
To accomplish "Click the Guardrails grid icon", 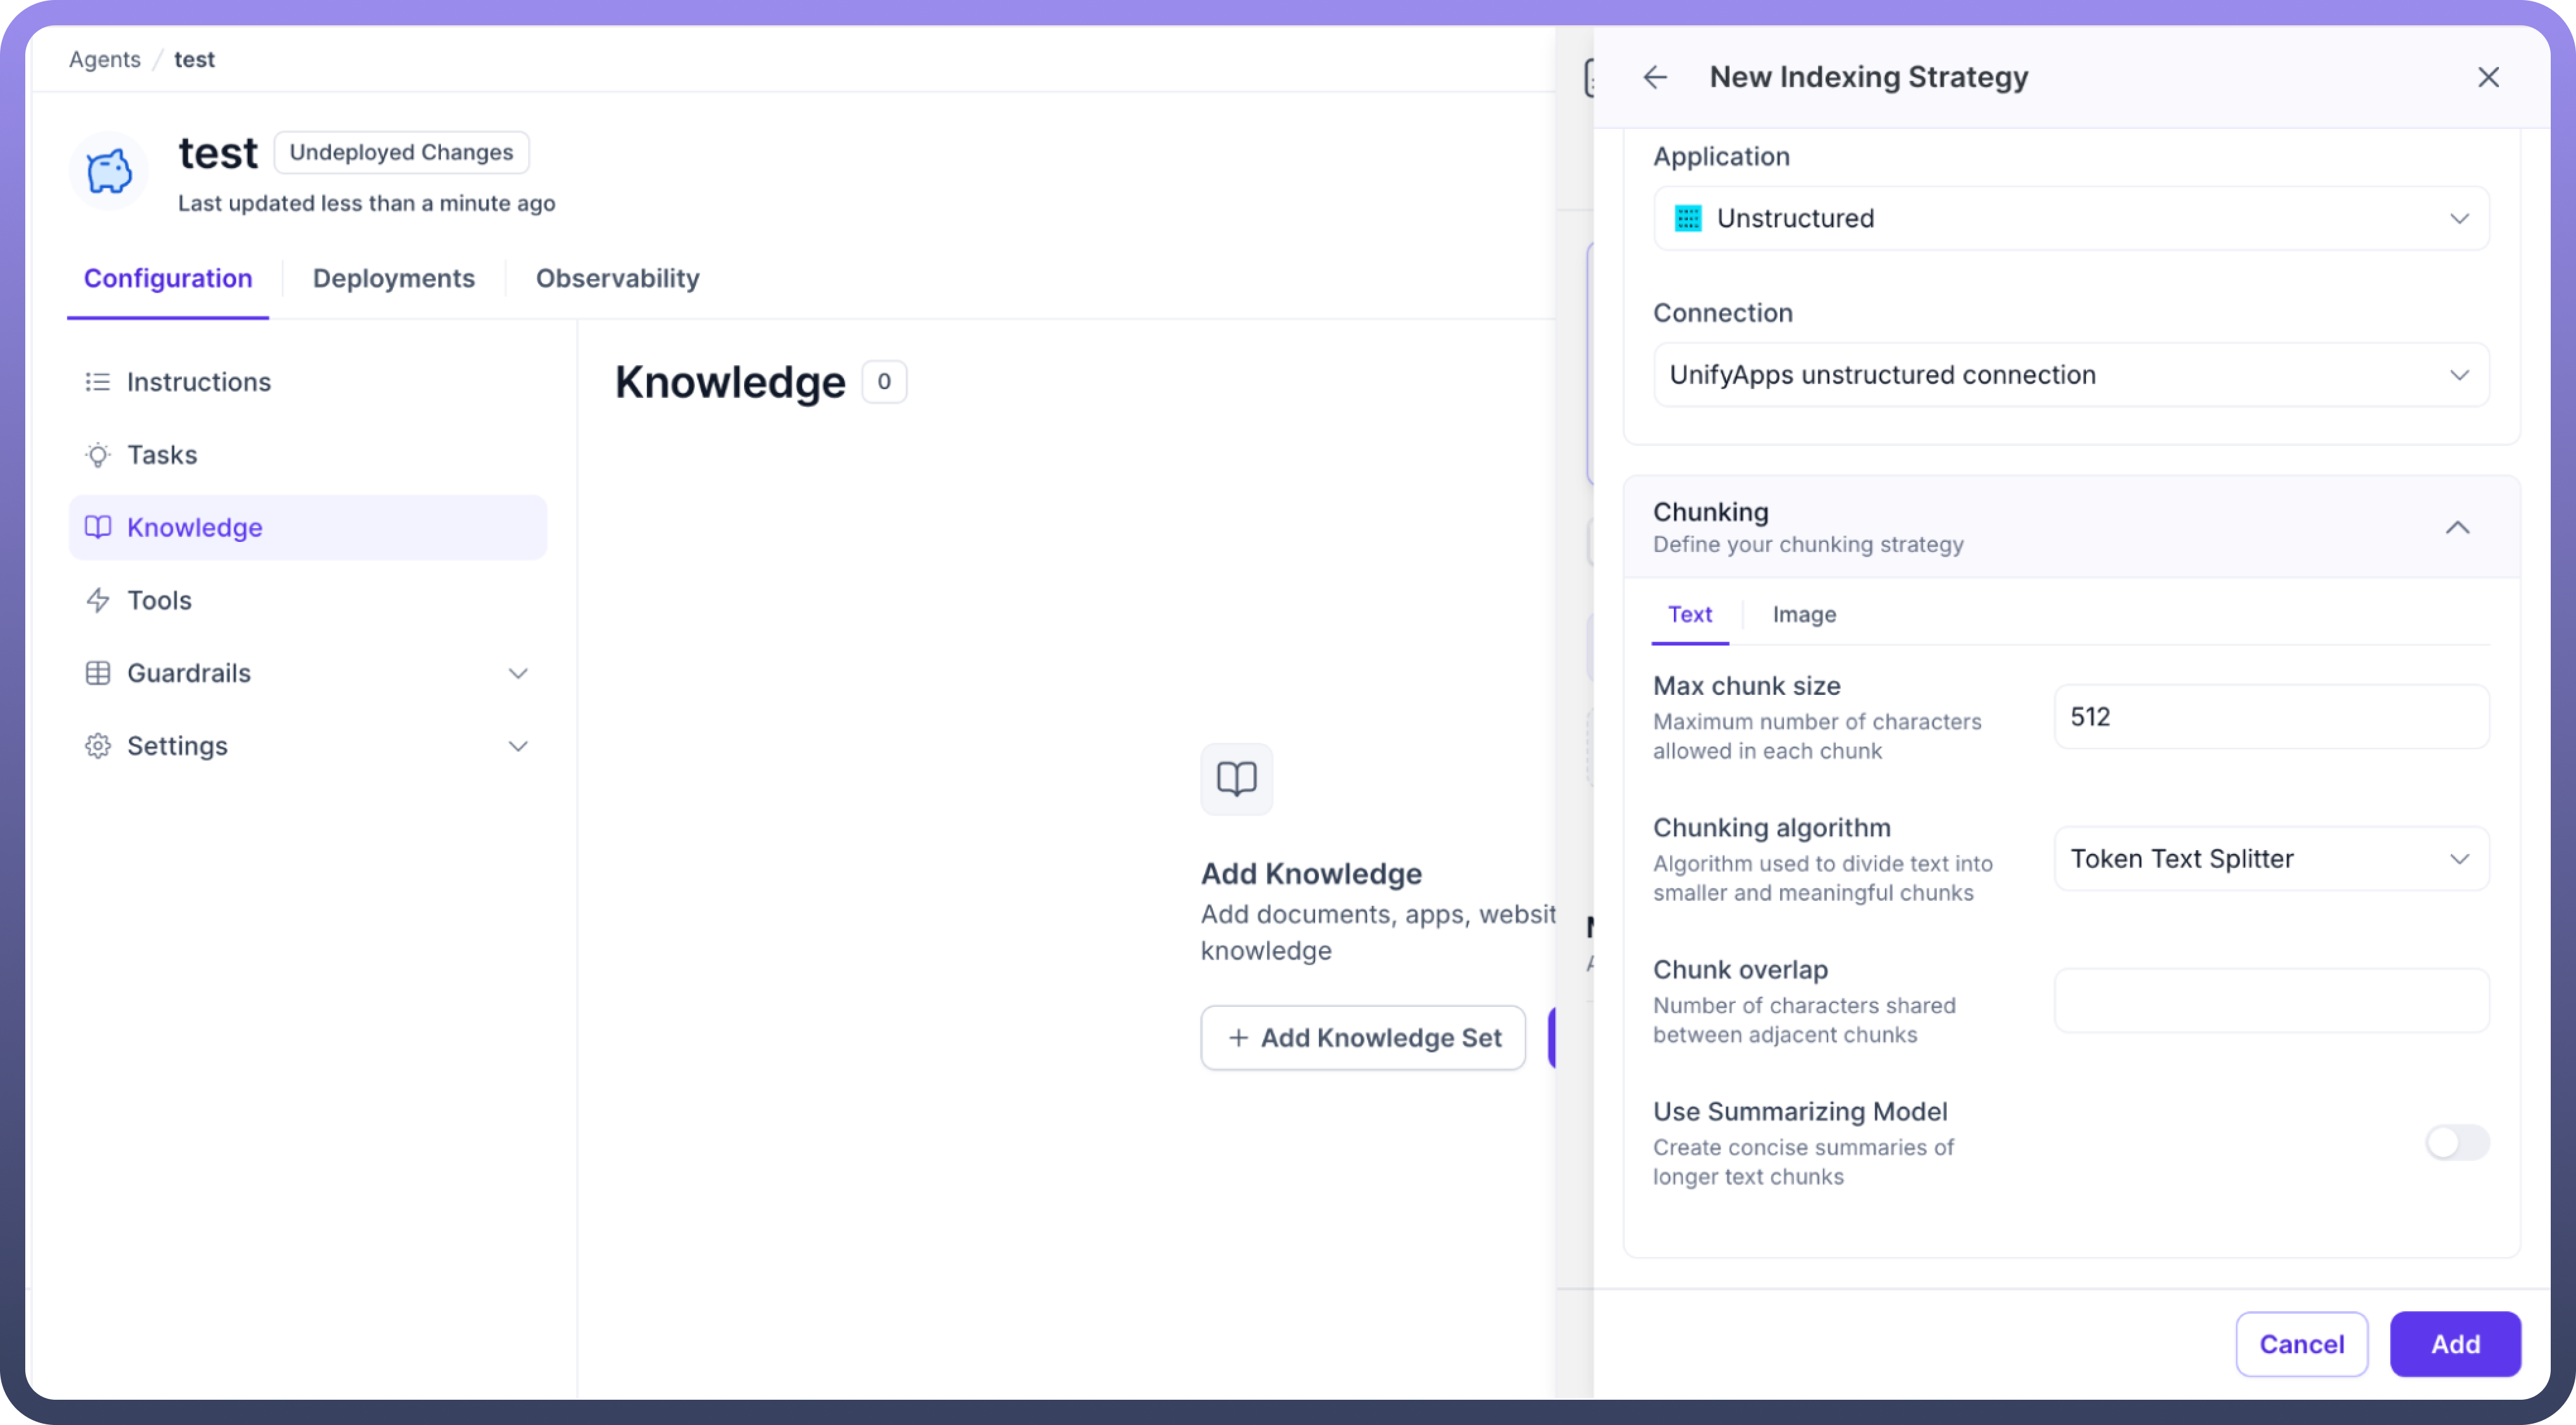I will (x=97, y=673).
